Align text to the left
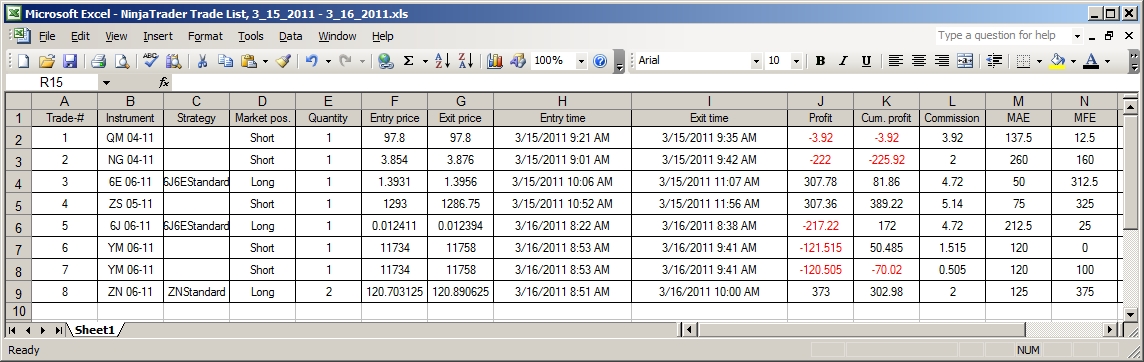Viewport: 1144px width, 362px height. [x=895, y=61]
